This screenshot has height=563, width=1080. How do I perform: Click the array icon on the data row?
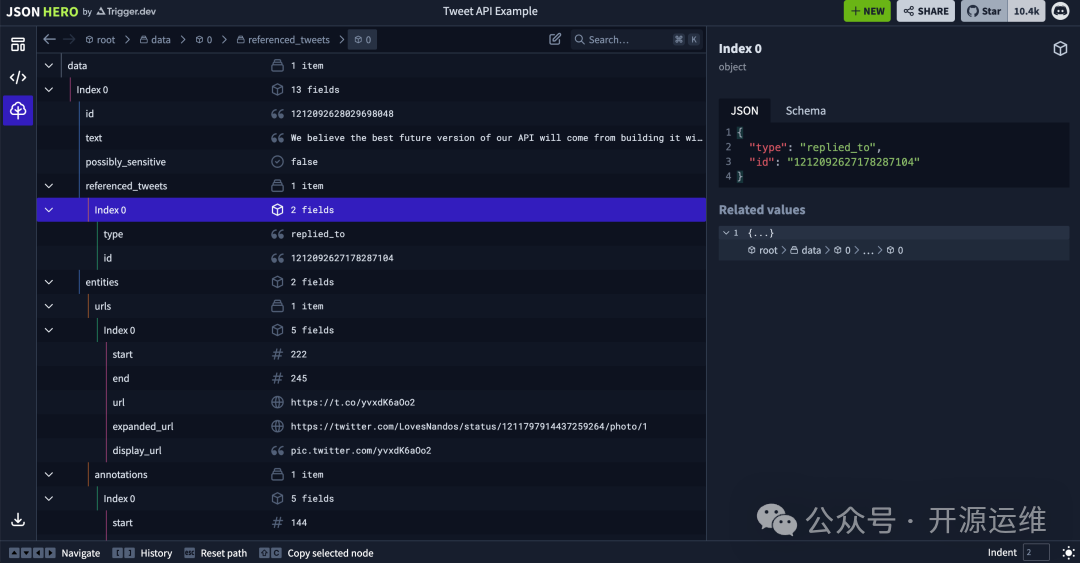[278, 65]
